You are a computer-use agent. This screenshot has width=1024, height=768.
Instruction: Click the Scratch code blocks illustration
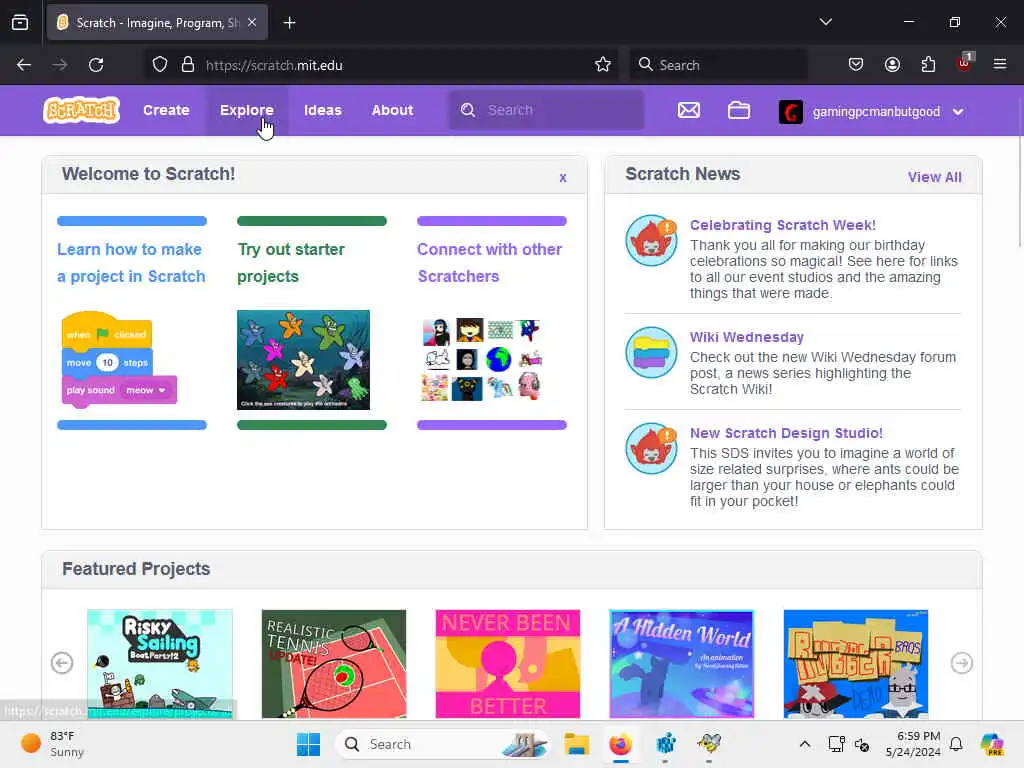119,359
